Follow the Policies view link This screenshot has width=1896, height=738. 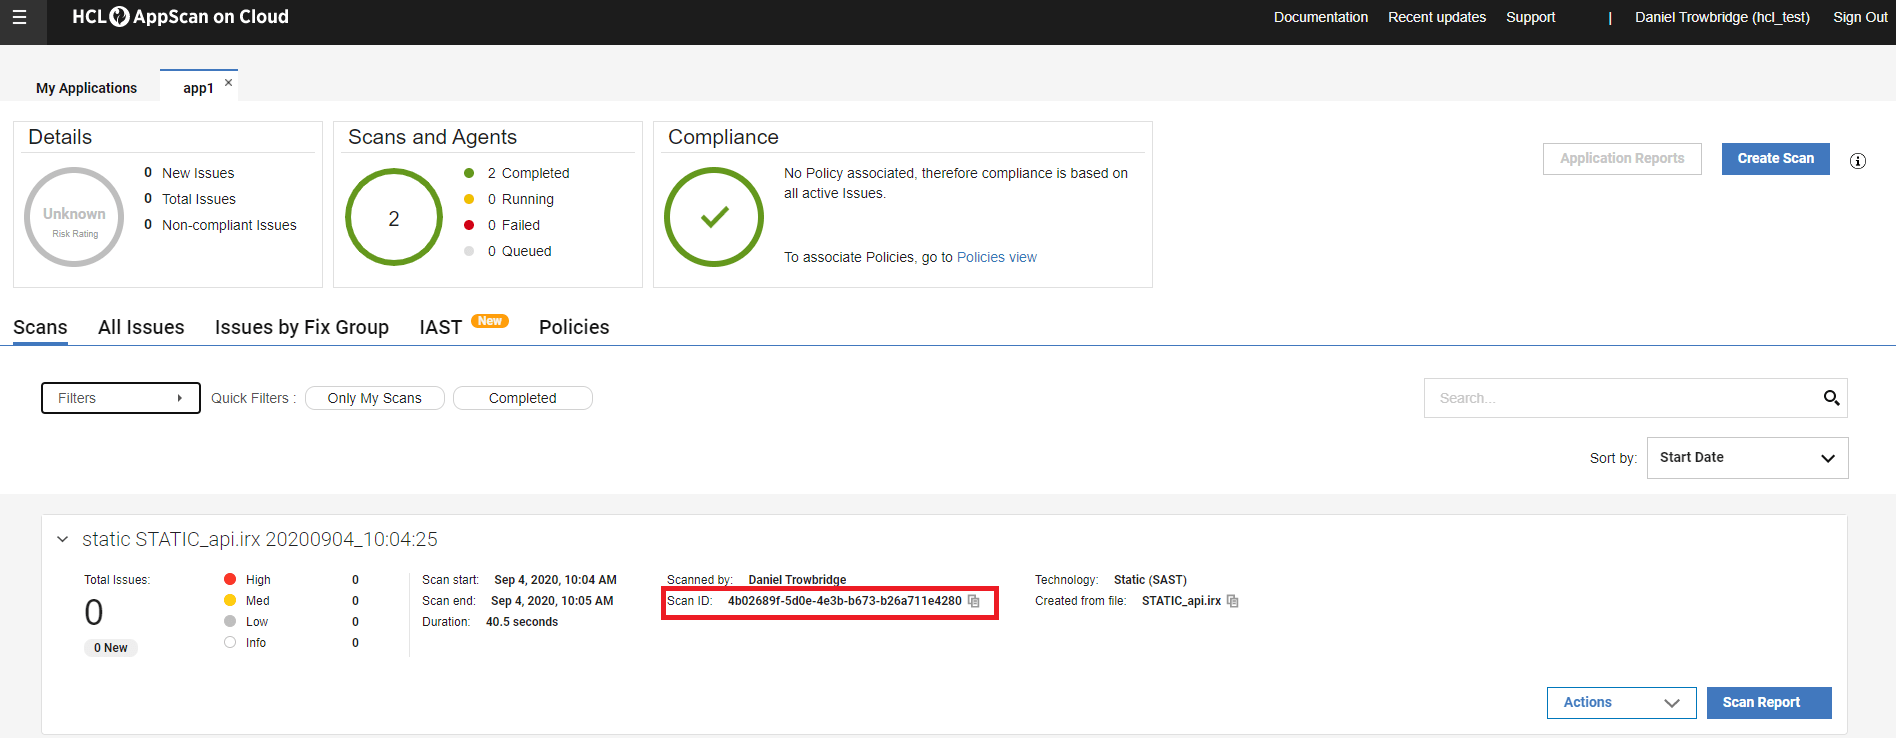(996, 257)
